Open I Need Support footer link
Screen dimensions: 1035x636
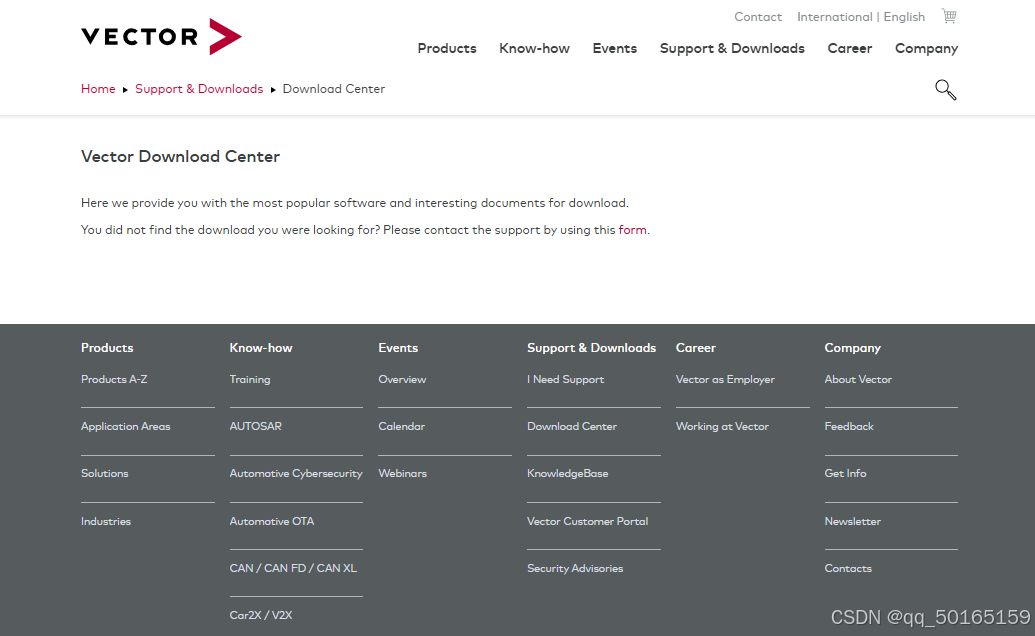[565, 379]
